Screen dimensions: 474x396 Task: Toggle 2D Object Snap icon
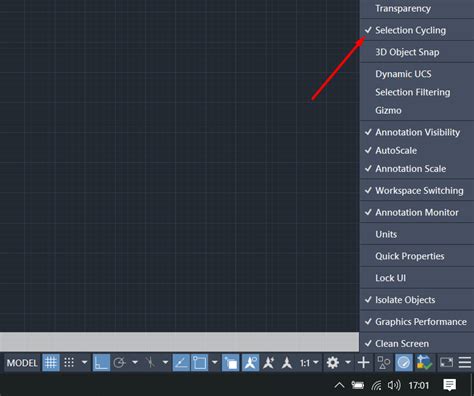point(199,362)
